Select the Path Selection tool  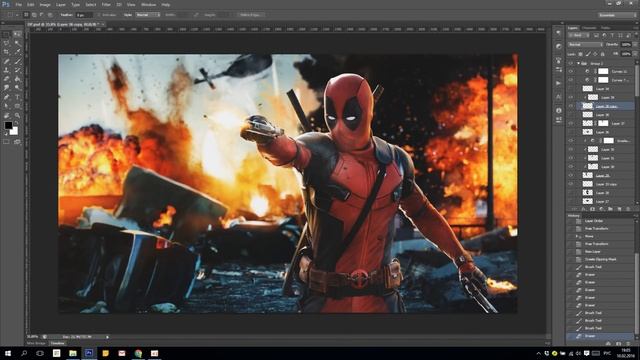[x=7, y=106]
